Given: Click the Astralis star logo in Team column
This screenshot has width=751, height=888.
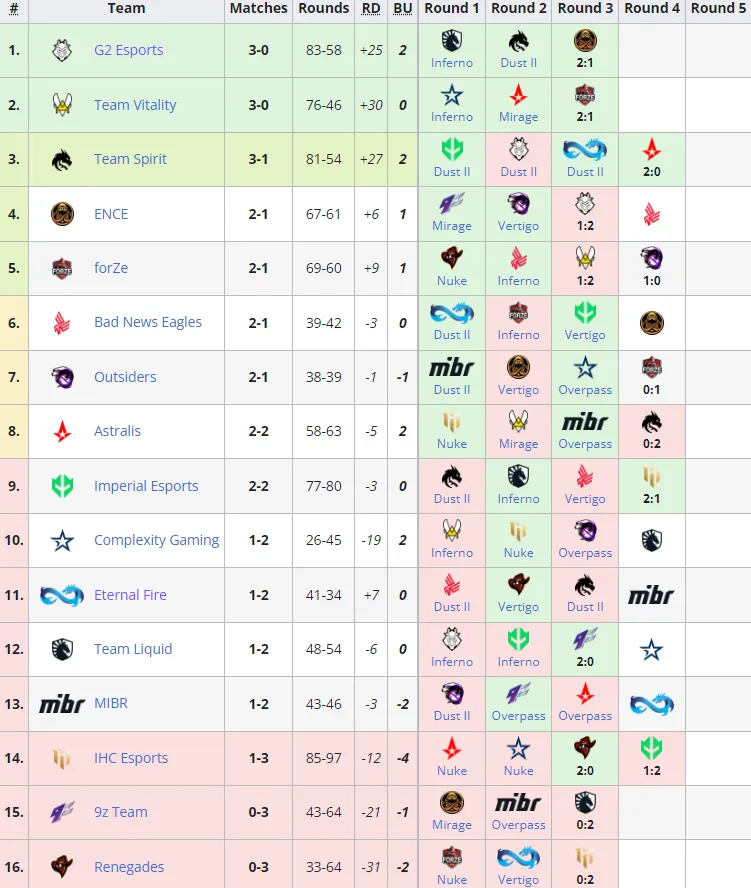Looking at the screenshot, I should click(x=62, y=432).
